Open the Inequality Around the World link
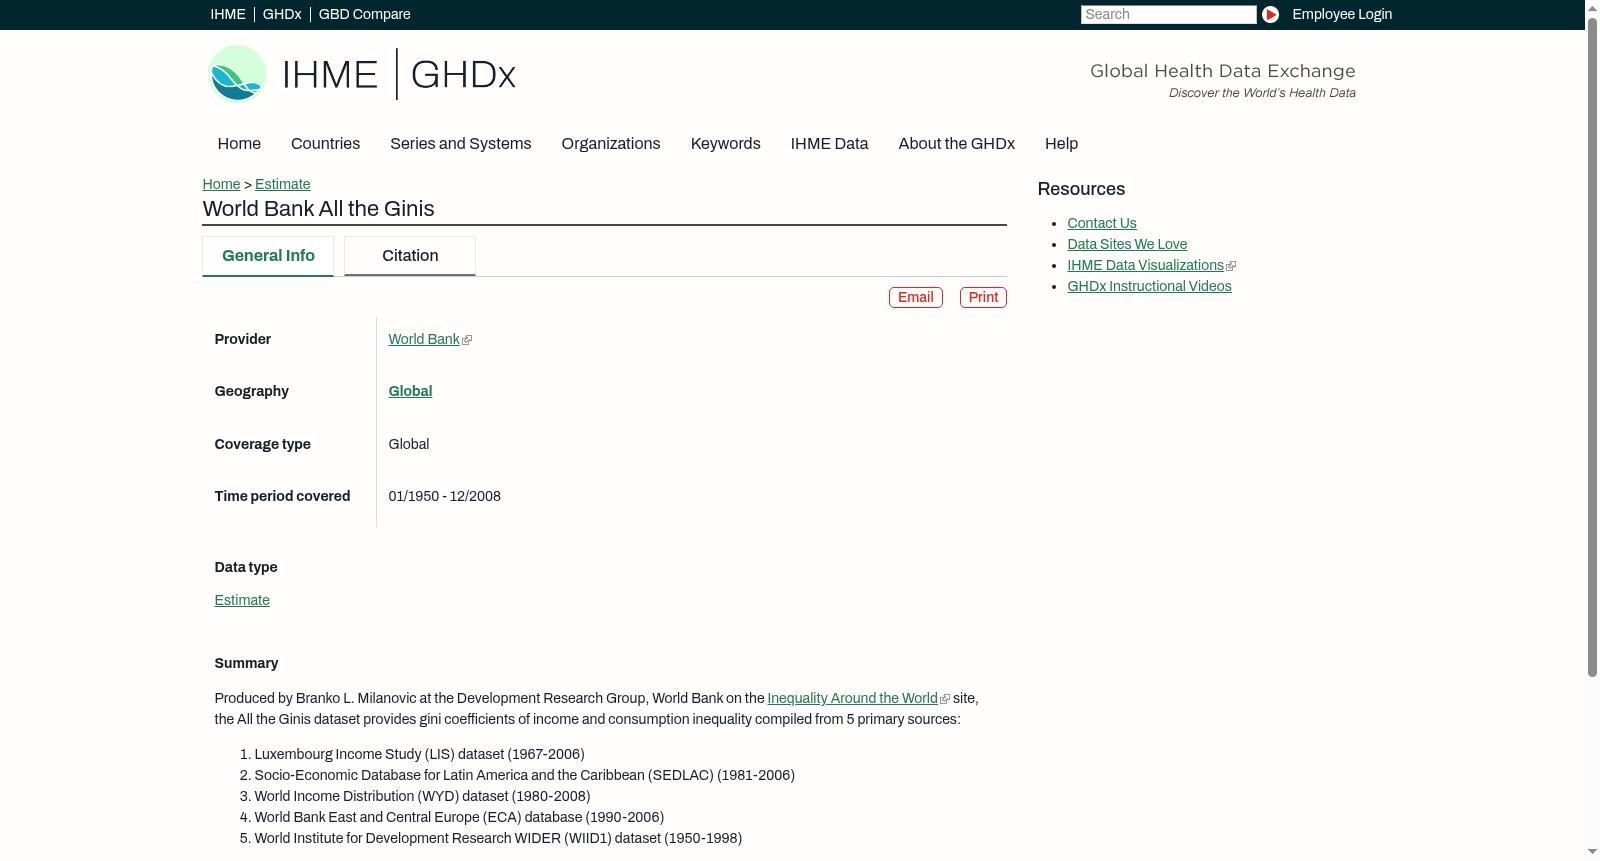 click(x=853, y=699)
